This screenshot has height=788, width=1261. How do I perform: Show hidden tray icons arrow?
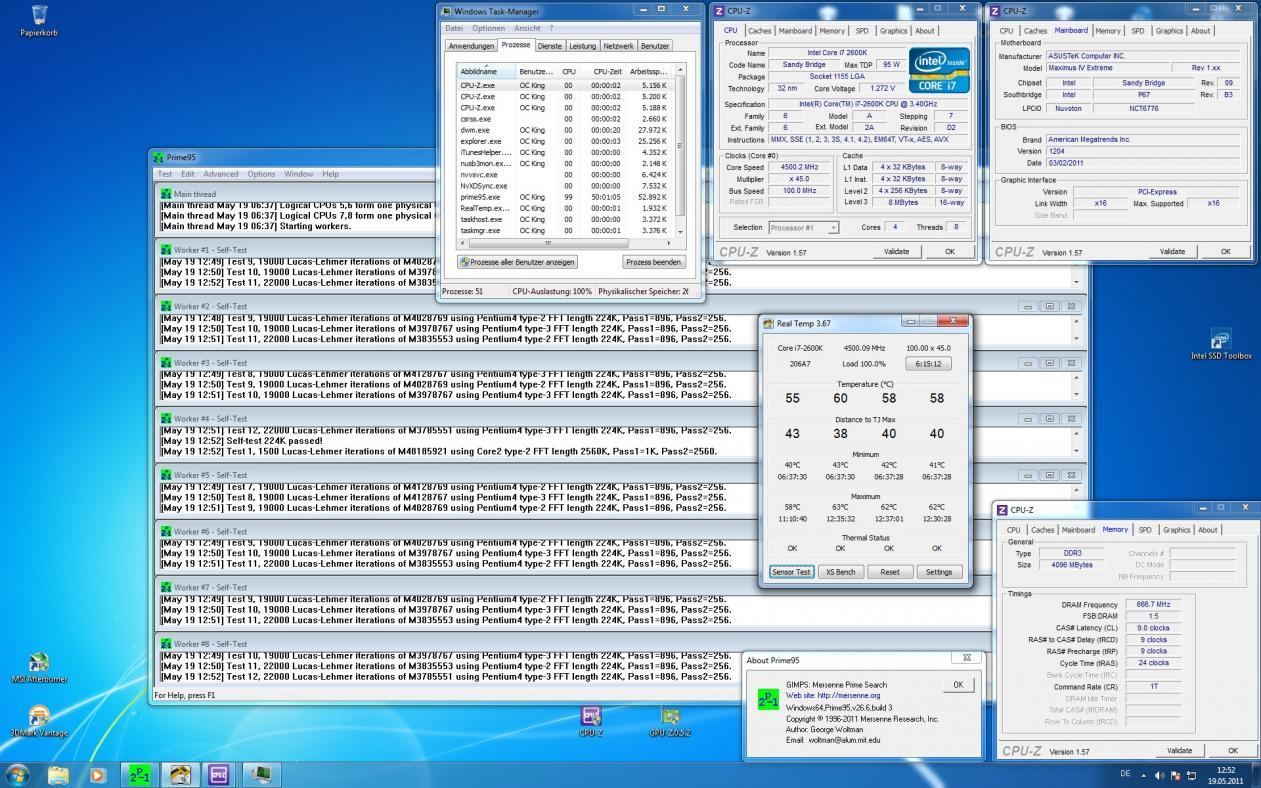(x=1143, y=775)
